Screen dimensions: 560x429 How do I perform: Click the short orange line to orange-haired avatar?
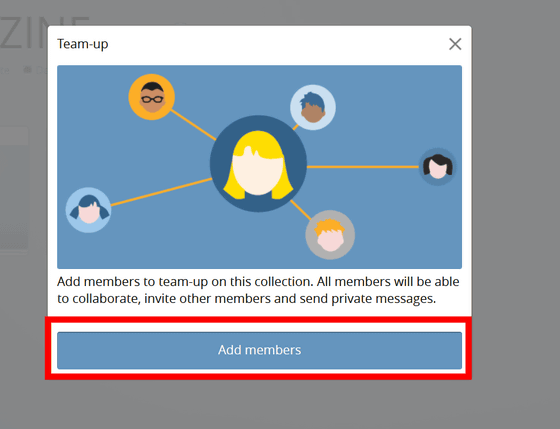[x=301, y=210]
